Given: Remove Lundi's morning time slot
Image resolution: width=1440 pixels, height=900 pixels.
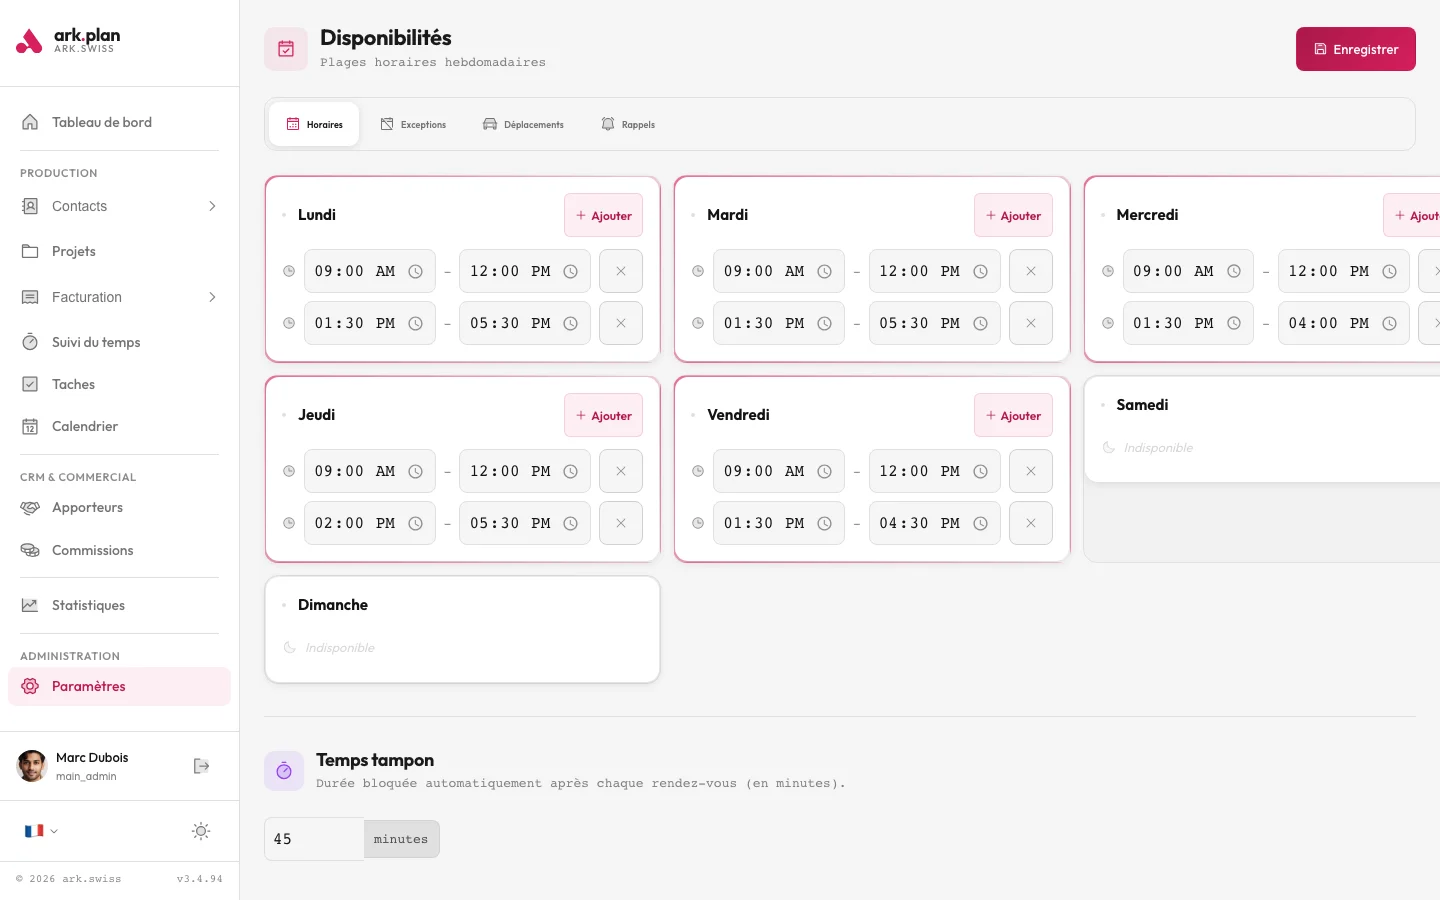Looking at the screenshot, I should [621, 271].
